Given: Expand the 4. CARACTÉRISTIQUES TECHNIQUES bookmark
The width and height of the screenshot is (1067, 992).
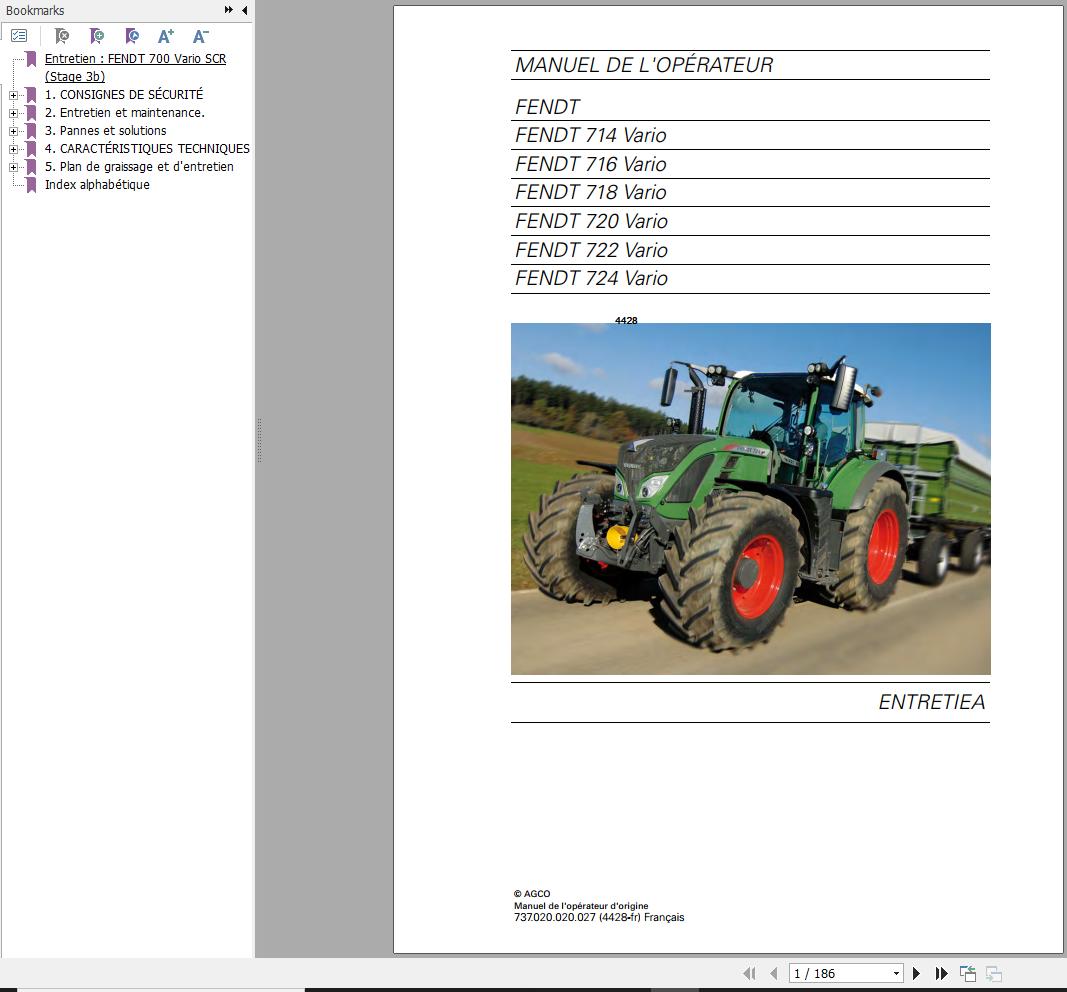Looking at the screenshot, I should (13, 149).
